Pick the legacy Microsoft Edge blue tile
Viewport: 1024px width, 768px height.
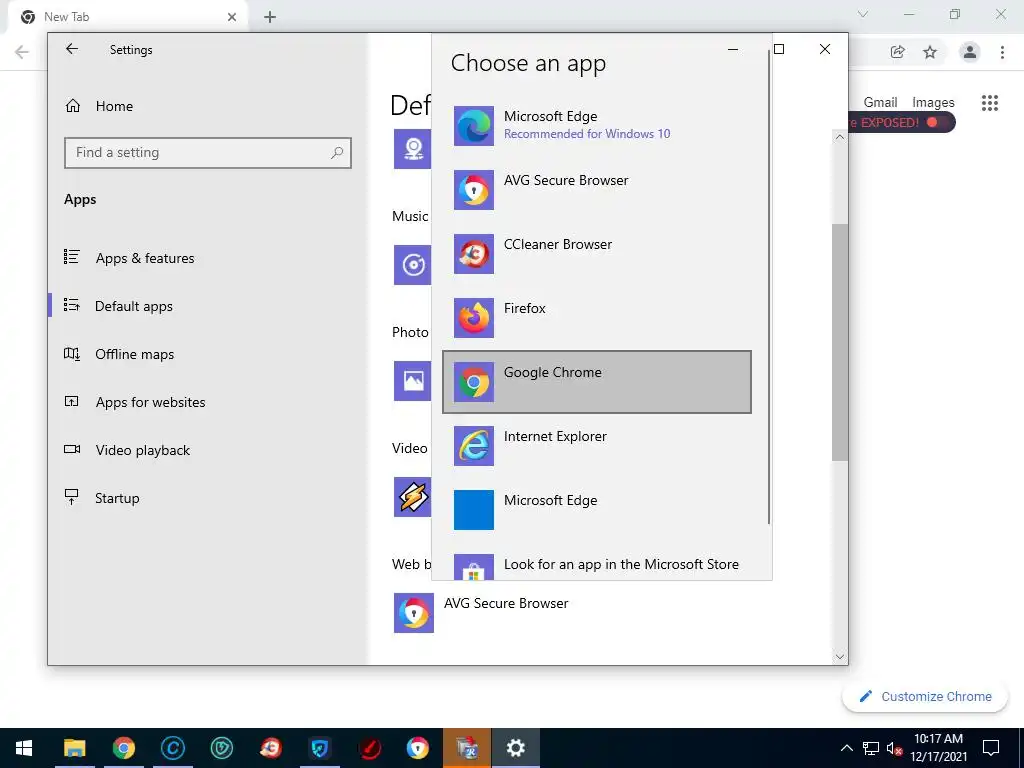(x=597, y=509)
